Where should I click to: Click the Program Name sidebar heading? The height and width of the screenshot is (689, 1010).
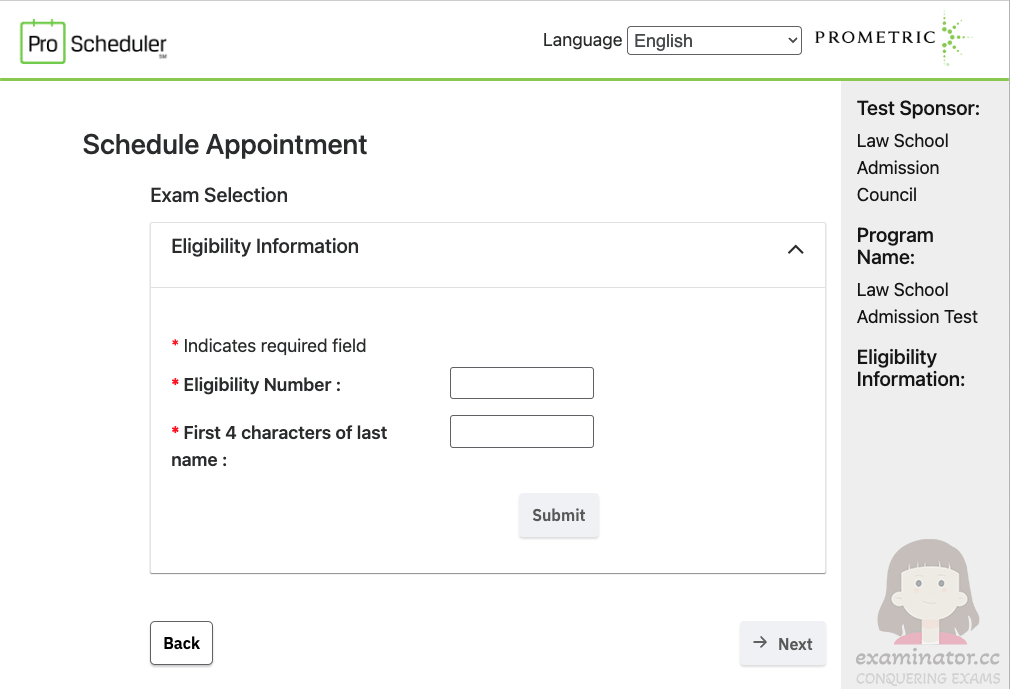(x=895, y=246)
